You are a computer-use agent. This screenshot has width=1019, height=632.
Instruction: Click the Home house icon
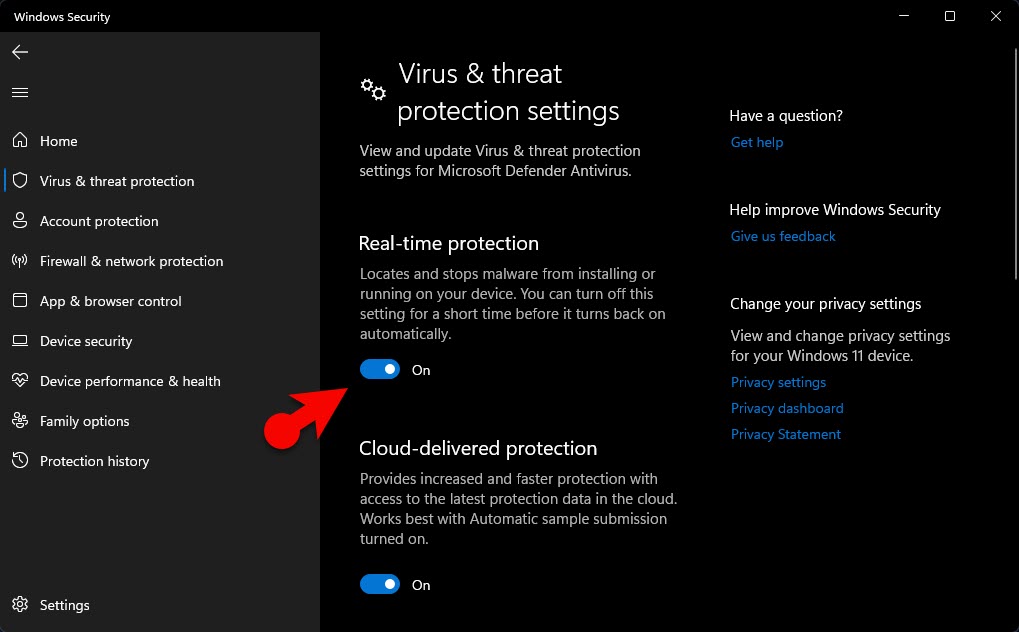(x=20, y=141)
